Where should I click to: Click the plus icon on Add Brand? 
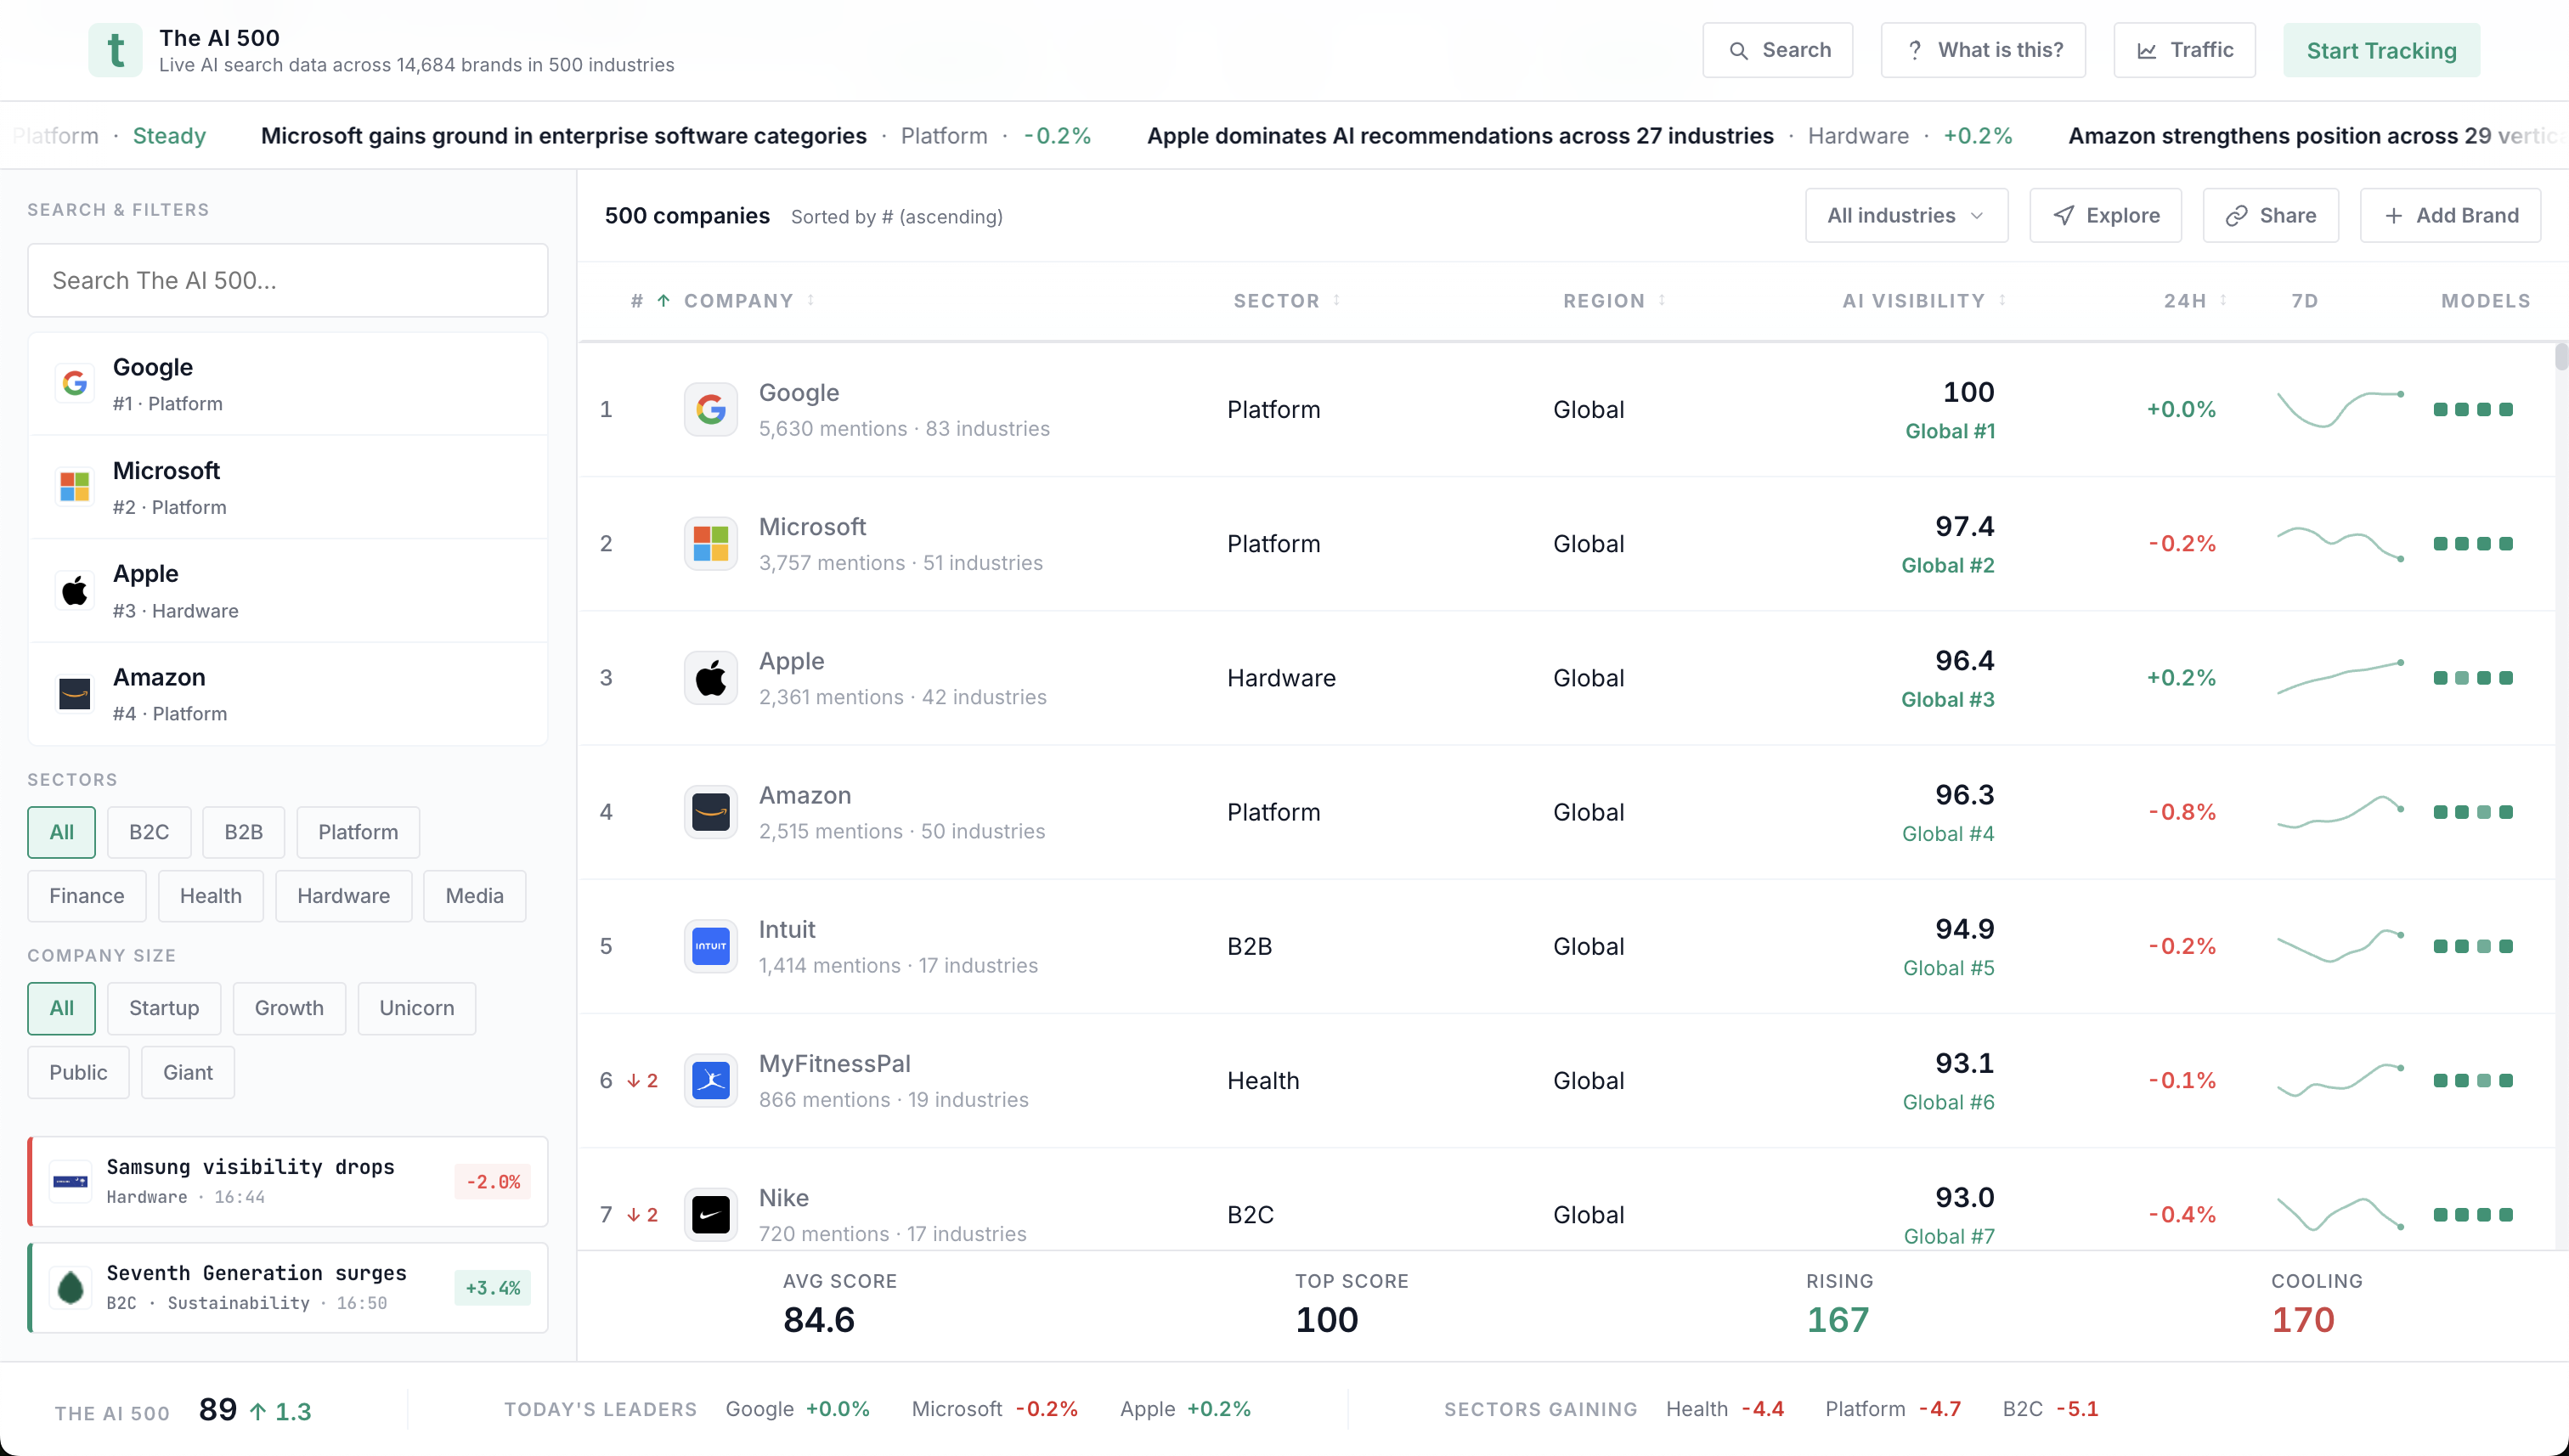2394,215
